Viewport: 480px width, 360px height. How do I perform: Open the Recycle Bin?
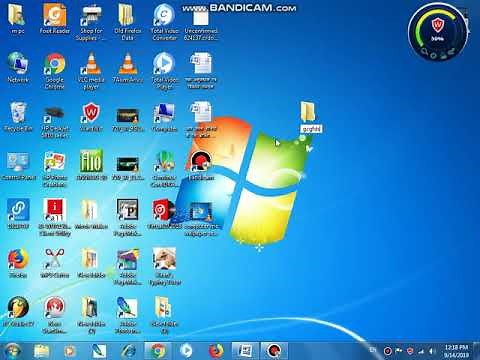point(18,117)
